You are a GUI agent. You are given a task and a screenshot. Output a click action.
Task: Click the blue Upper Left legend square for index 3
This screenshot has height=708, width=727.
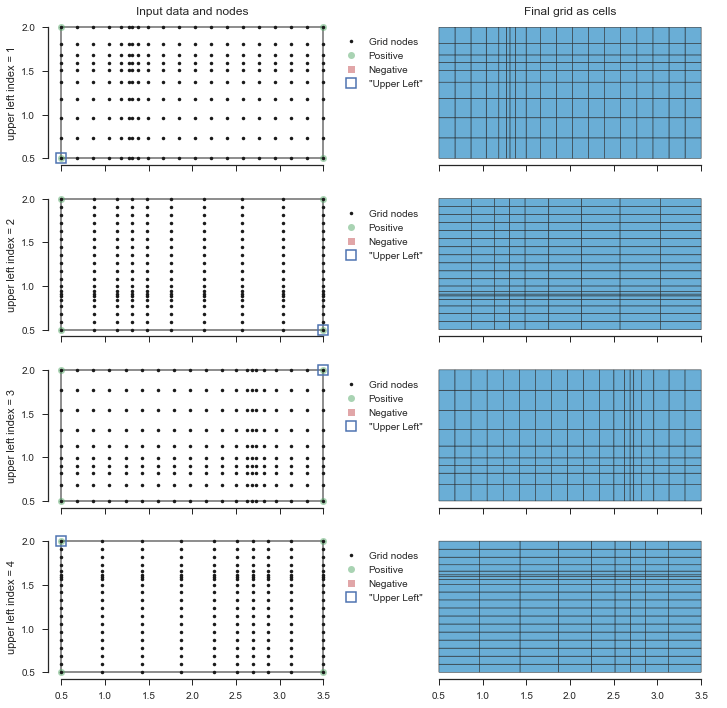(351, 427)
